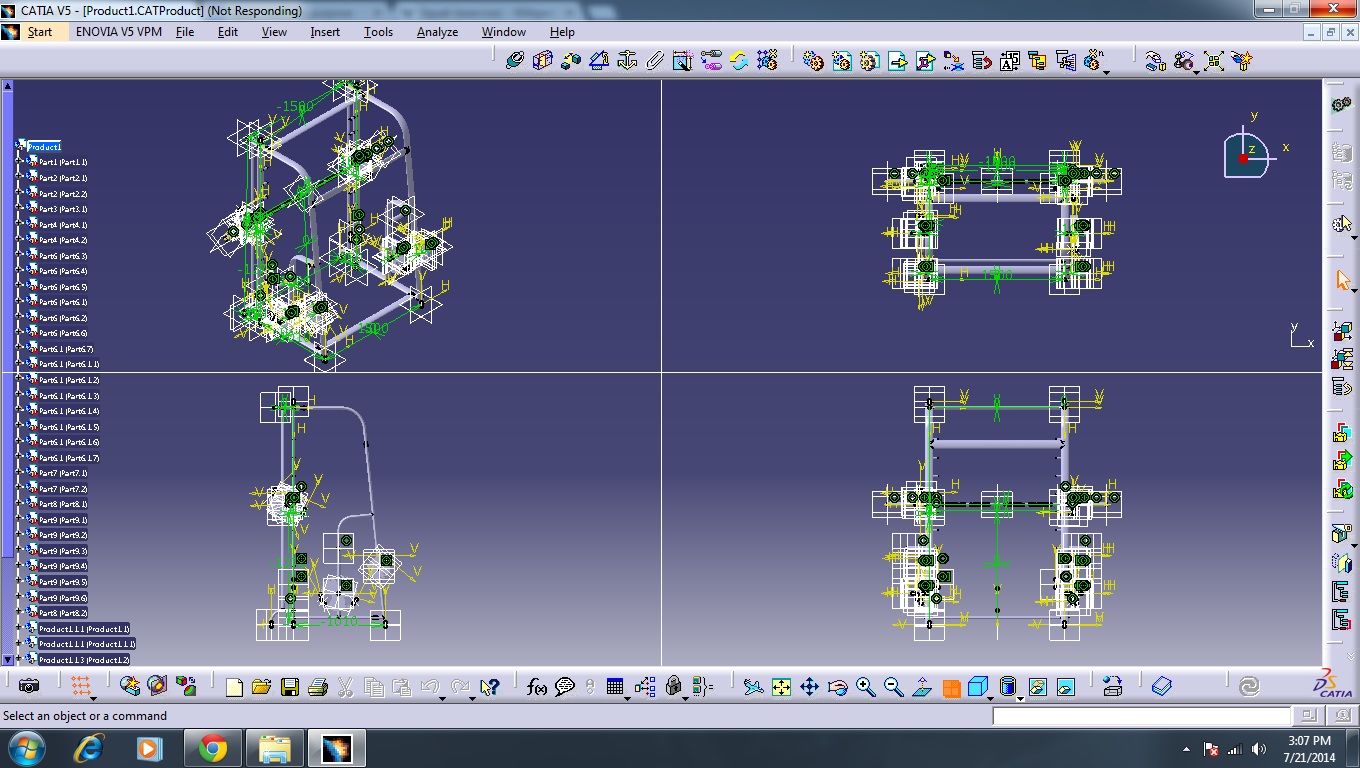This screenshot has height=768, width=1360.
Task: Click the Formula f(x) icon
Action: [537, 687]
